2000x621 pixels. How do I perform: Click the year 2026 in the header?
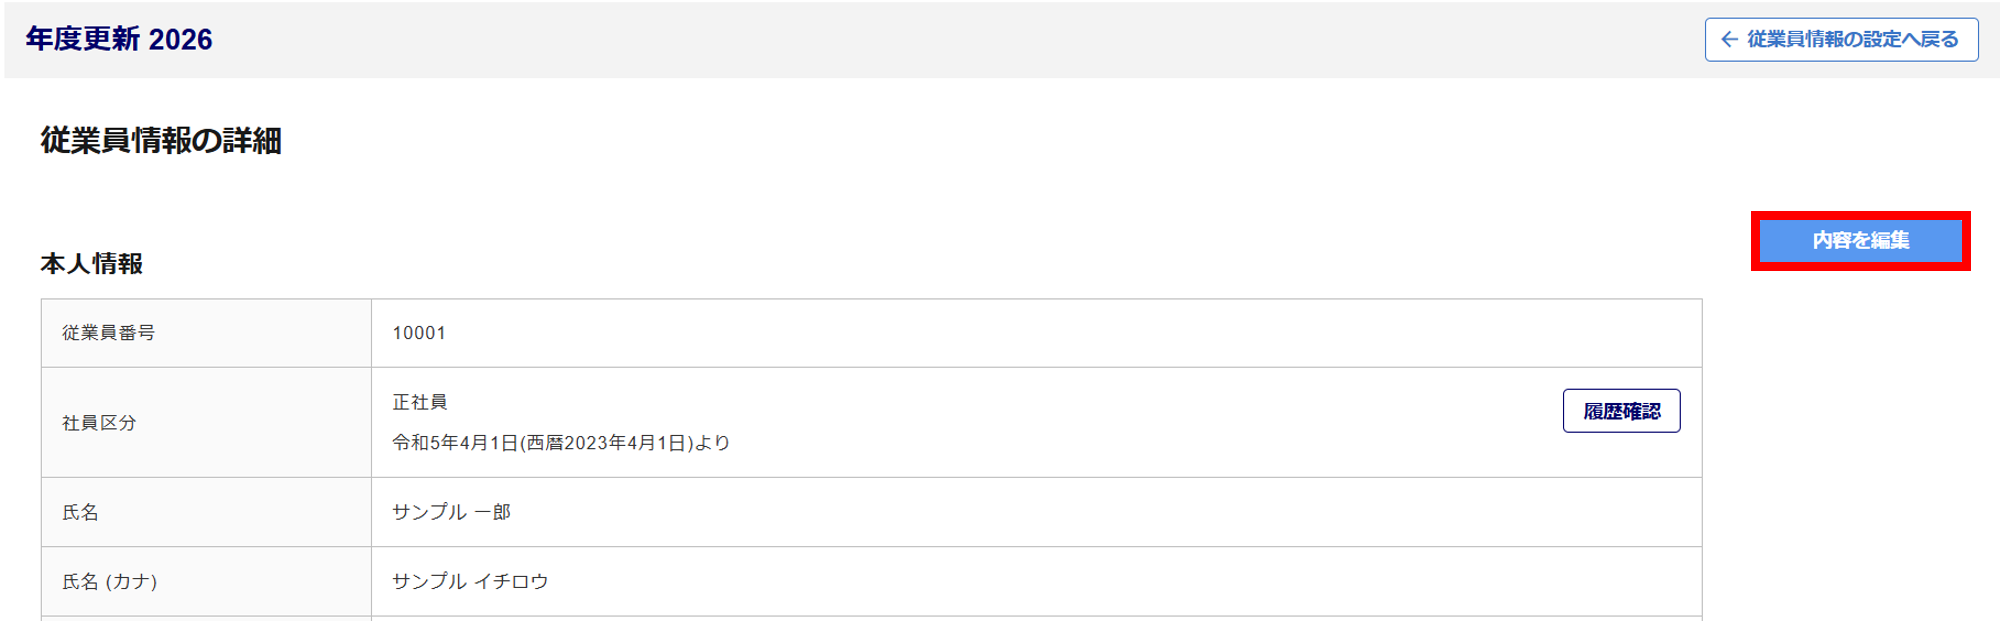click(x=181, y=39)
